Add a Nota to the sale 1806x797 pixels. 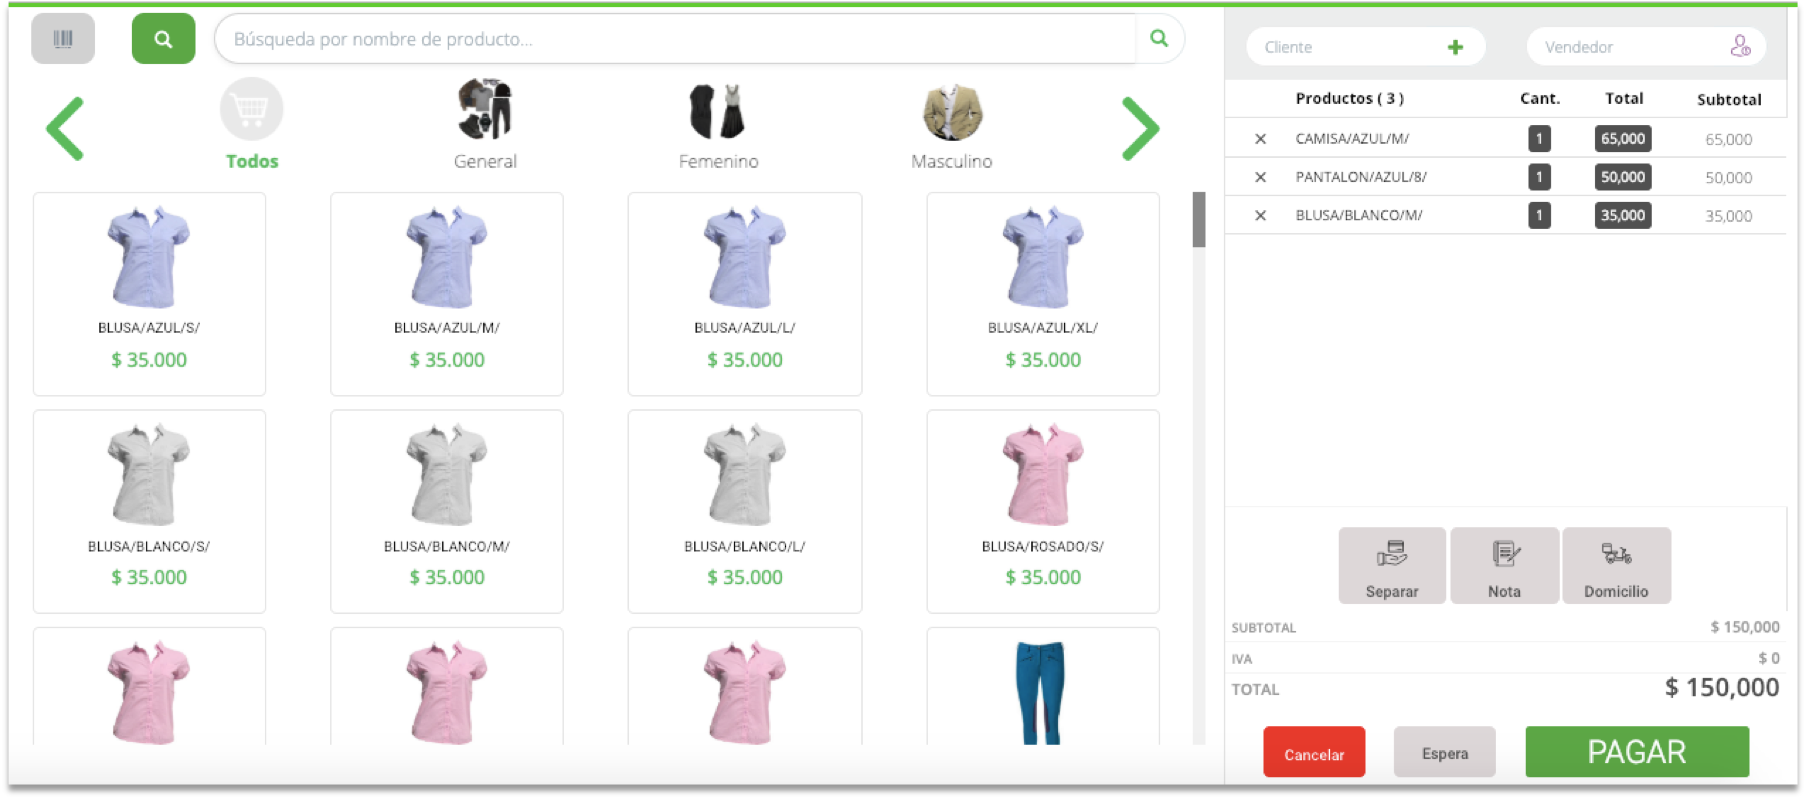(x=1504, y=566)
